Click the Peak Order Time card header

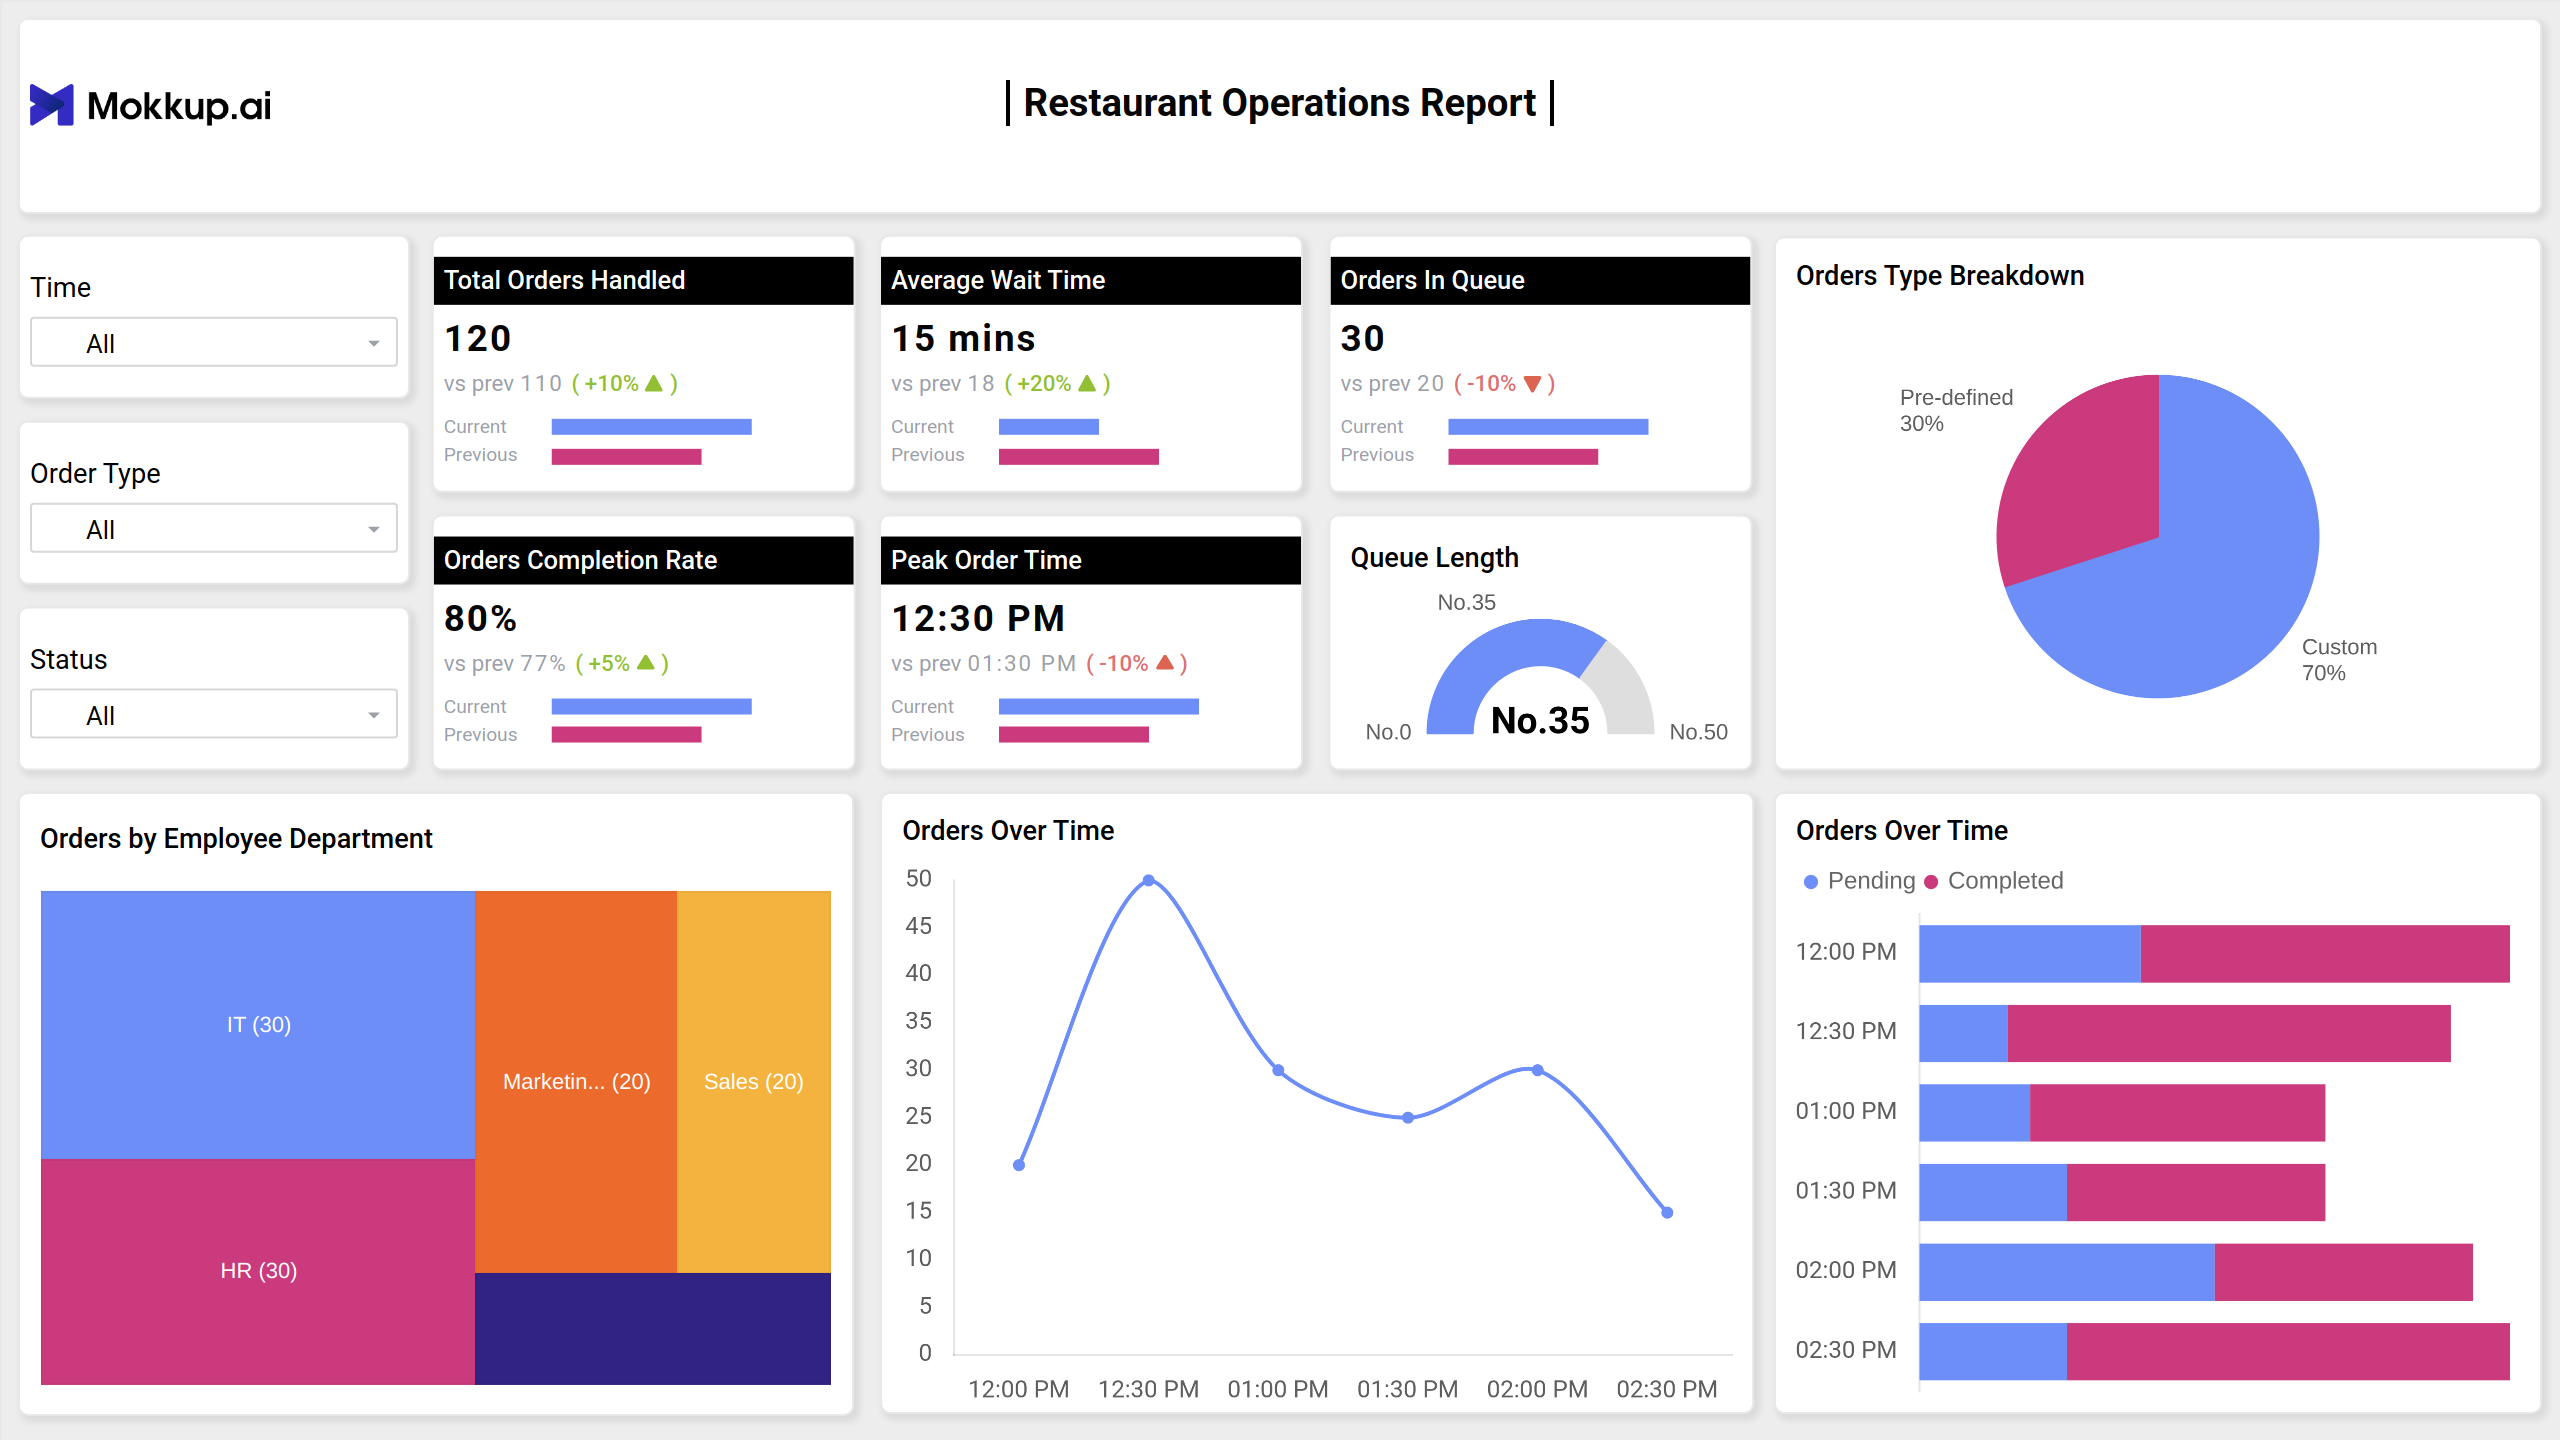click(x=1090, y=561)
